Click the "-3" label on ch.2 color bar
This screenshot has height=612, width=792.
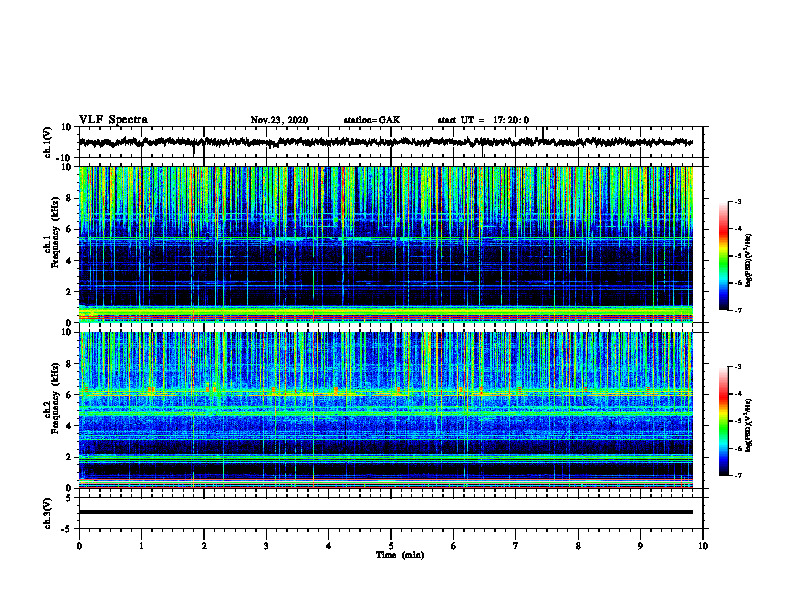738,367
